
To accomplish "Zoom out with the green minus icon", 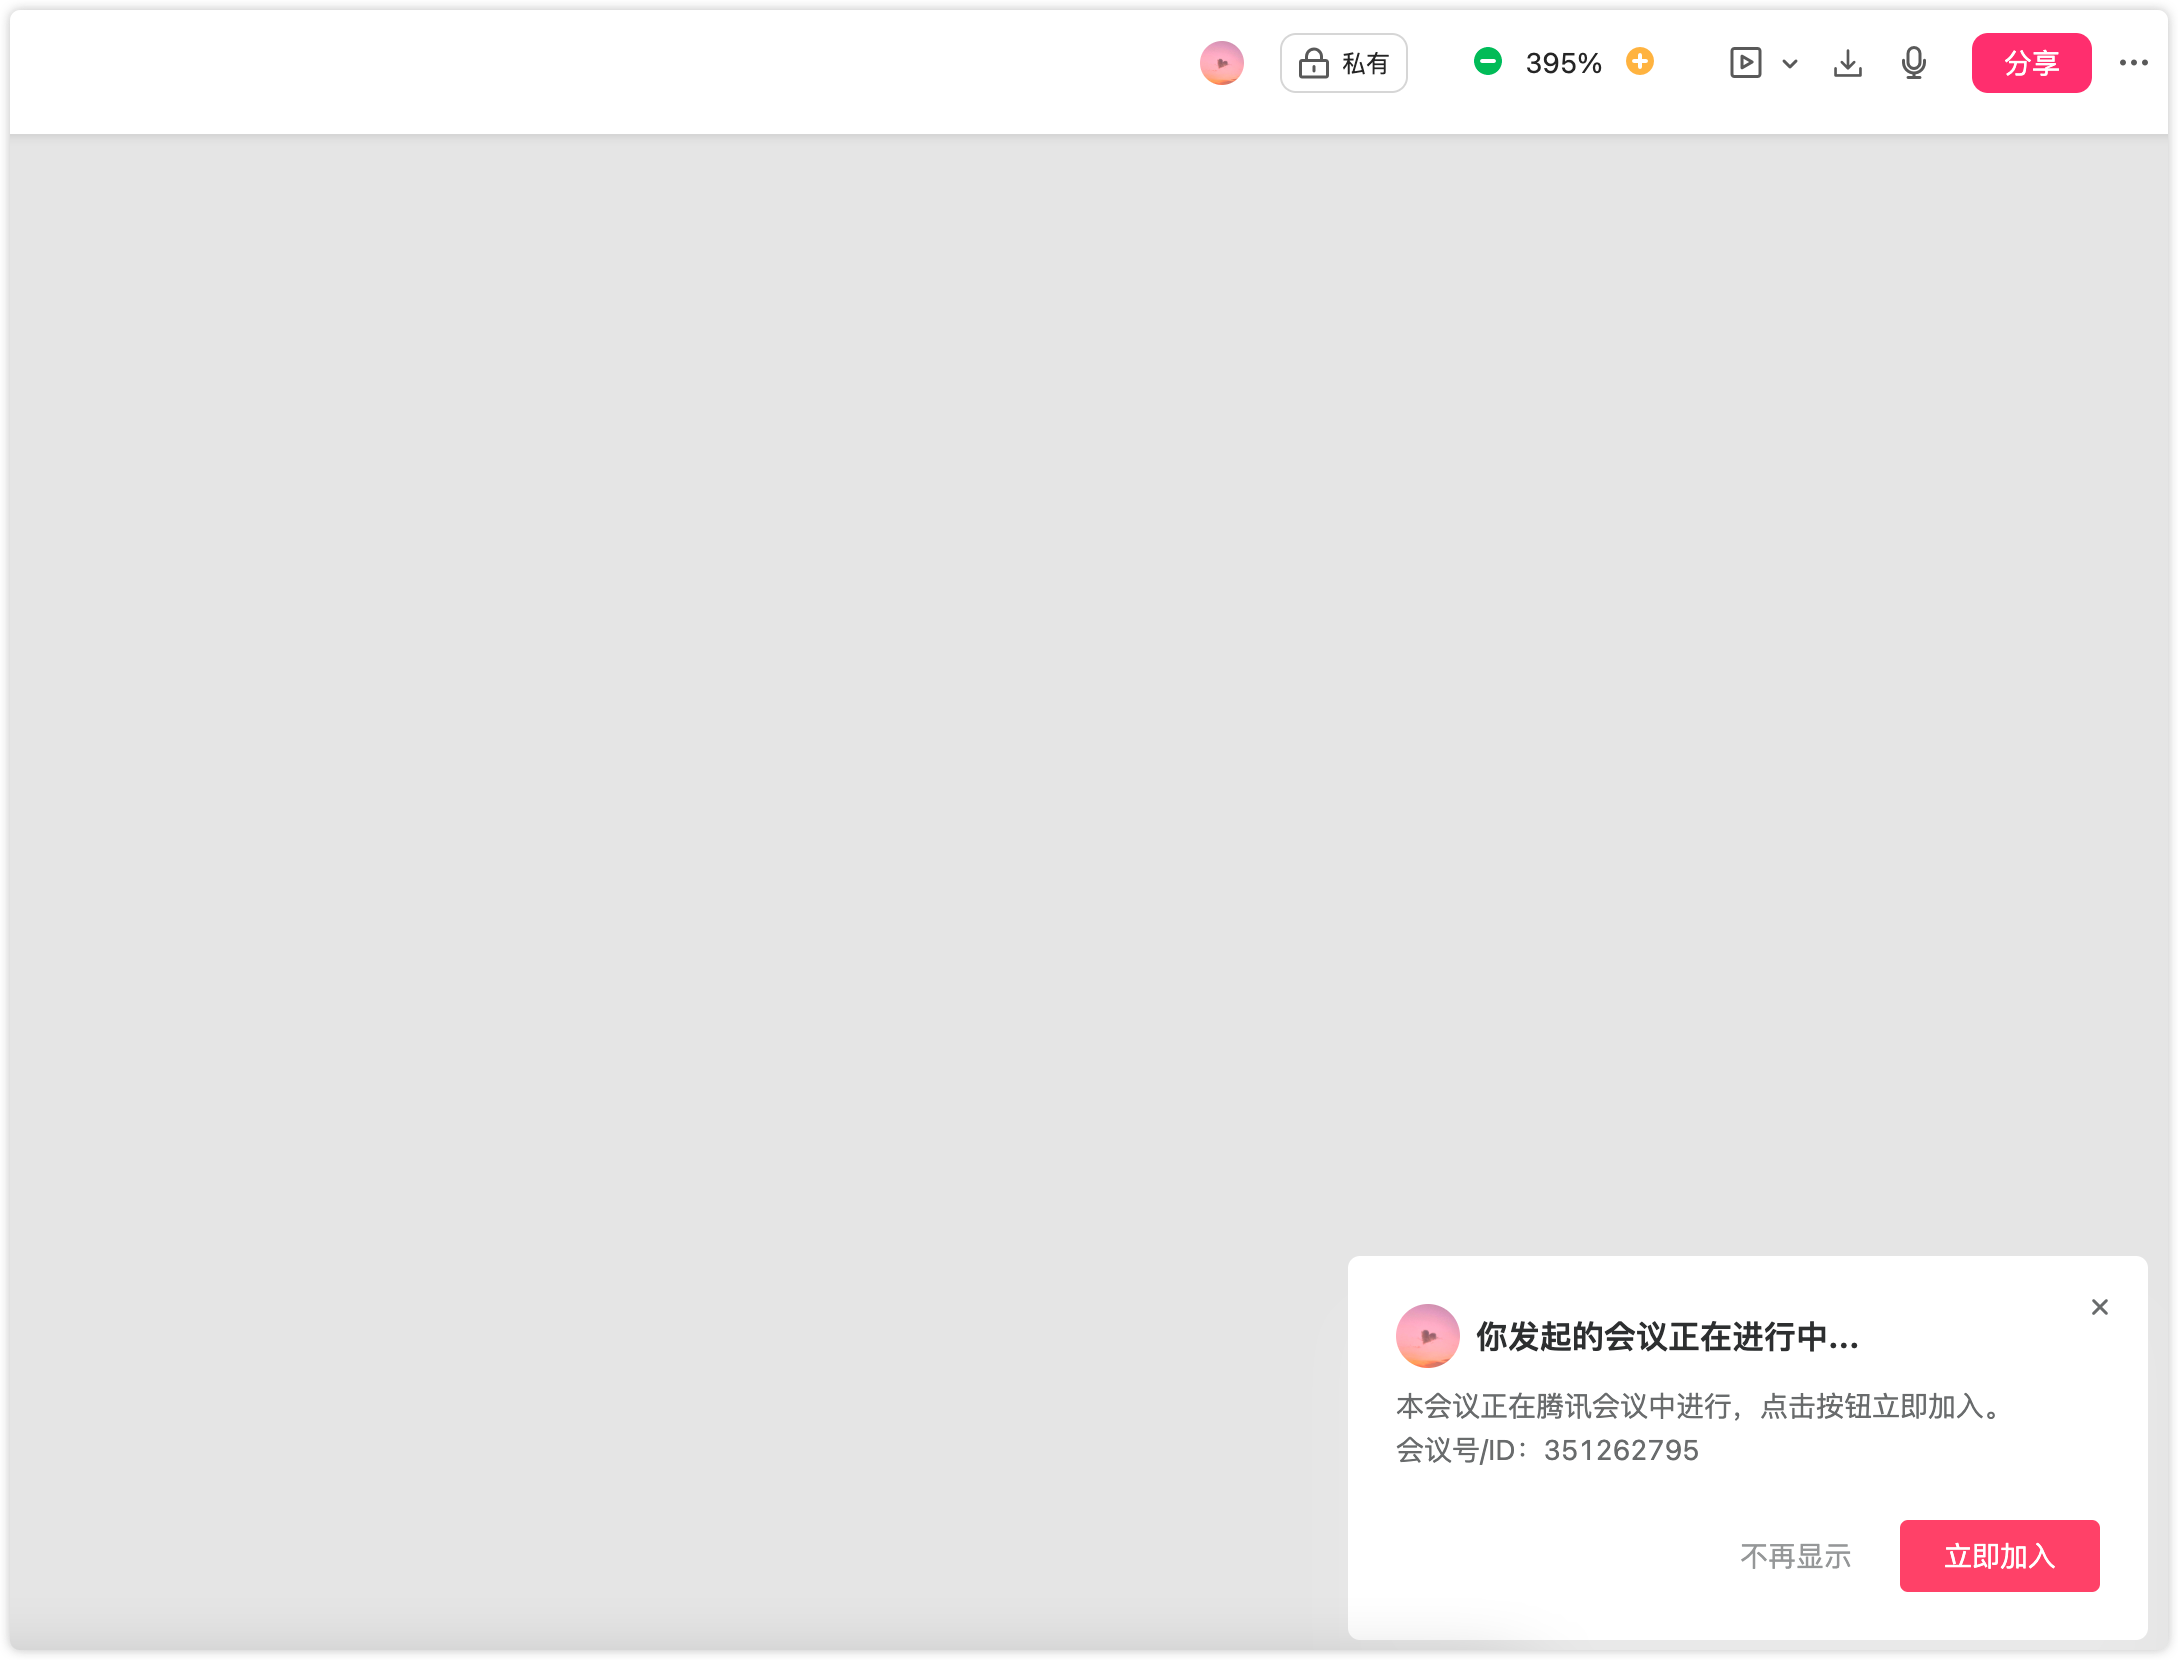I will point(1487,62).
